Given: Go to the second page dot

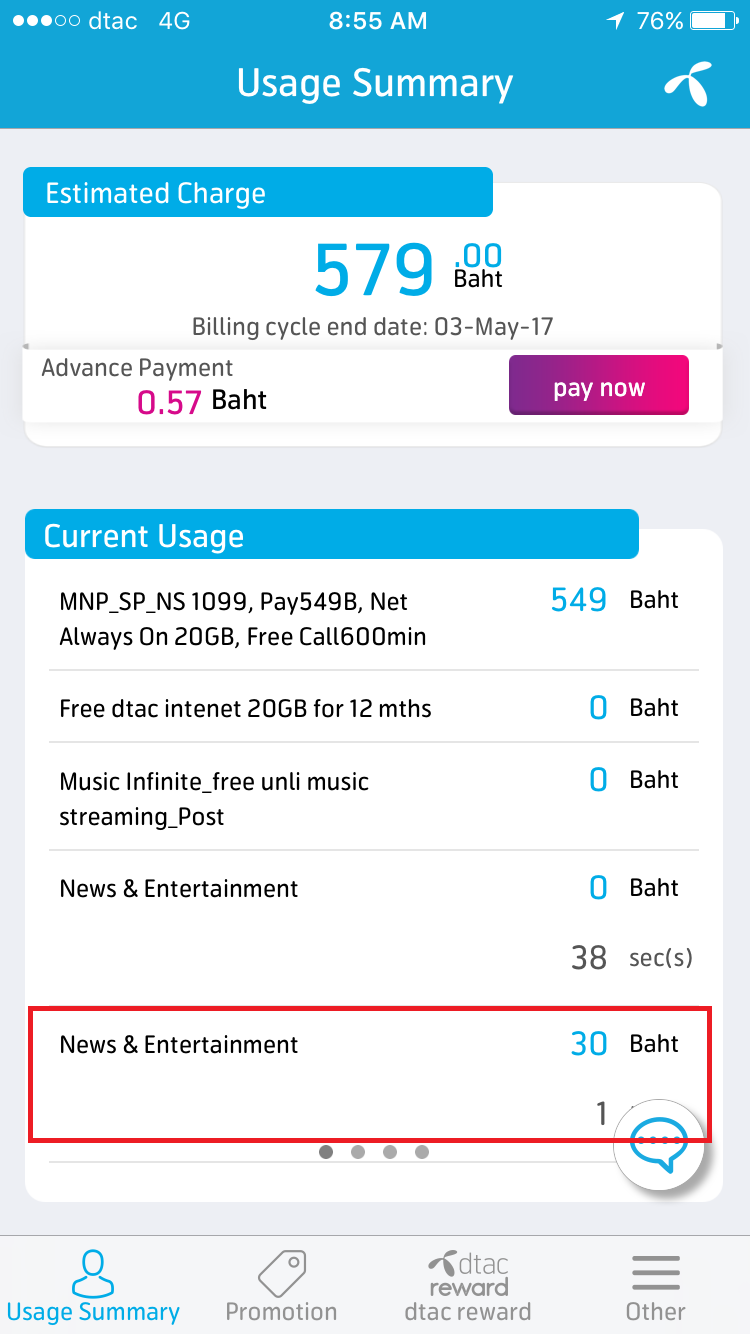Looking at the screenshot, I should click(358, 1152).
